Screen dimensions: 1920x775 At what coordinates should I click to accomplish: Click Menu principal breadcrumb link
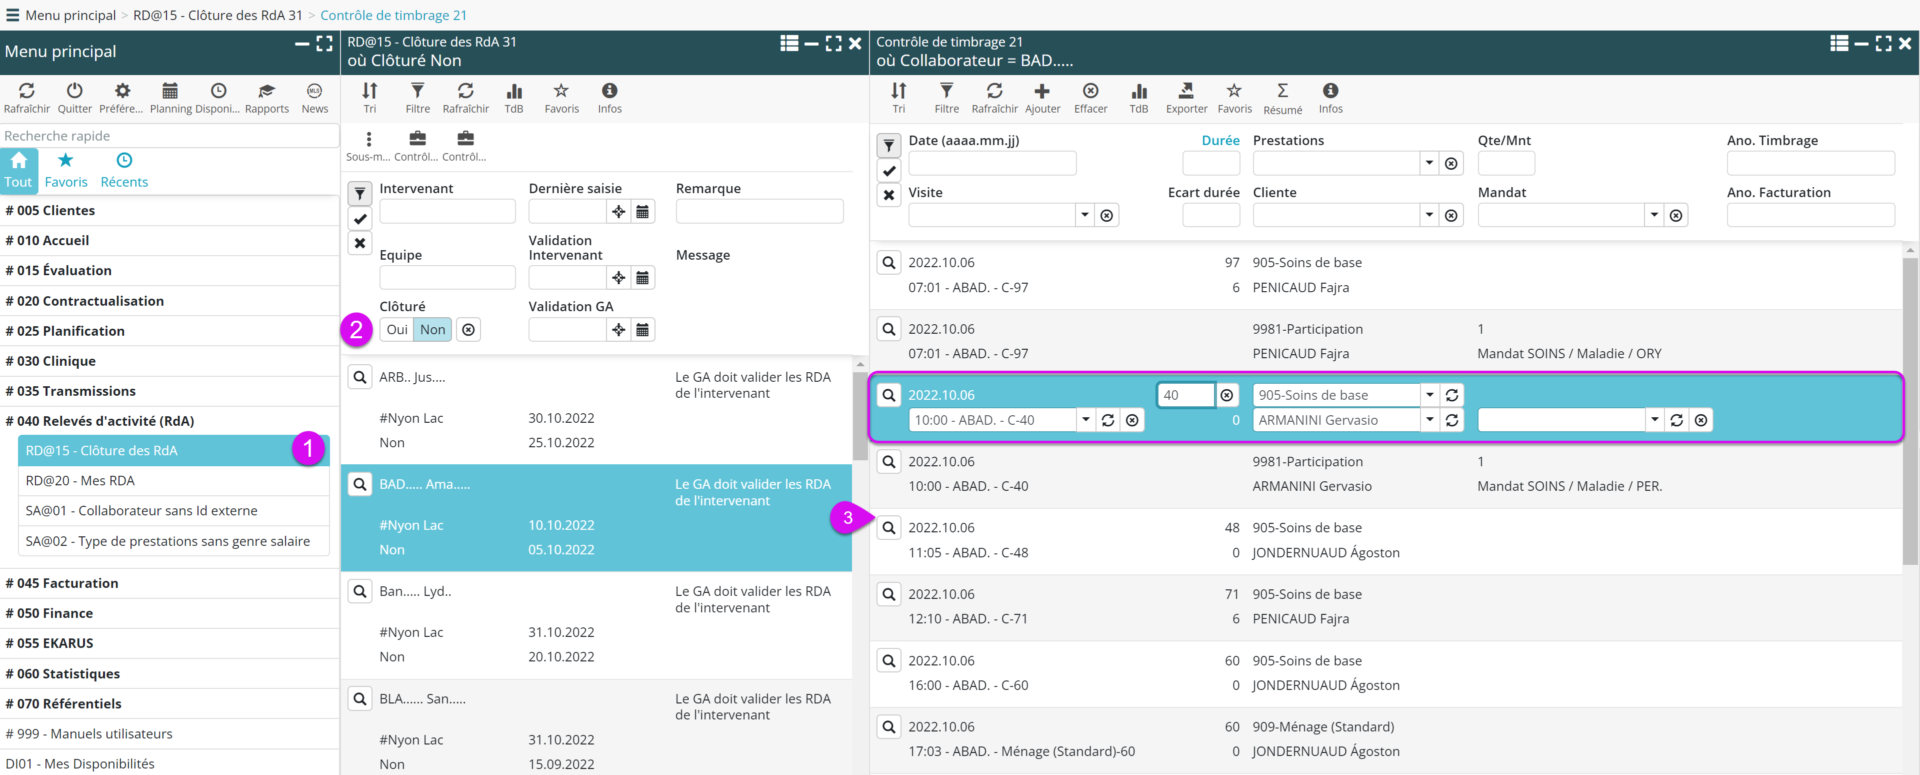point(70,15)
